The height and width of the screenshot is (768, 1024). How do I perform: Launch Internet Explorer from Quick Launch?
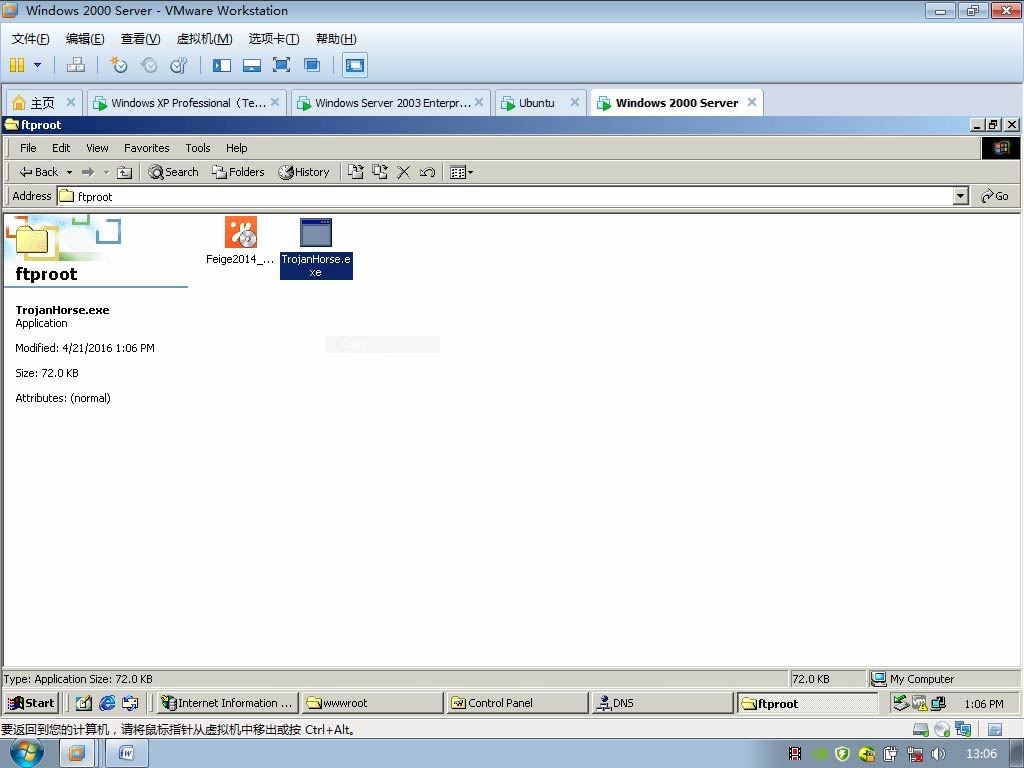coord(107,703)
